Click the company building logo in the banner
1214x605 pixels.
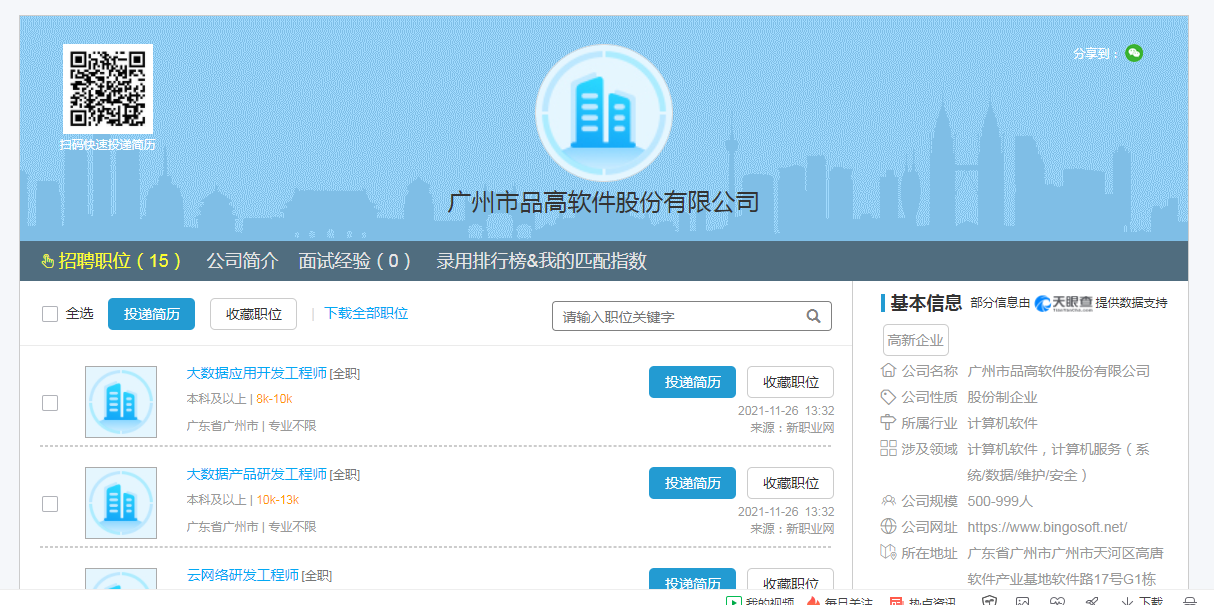click(x=604, y=112)
